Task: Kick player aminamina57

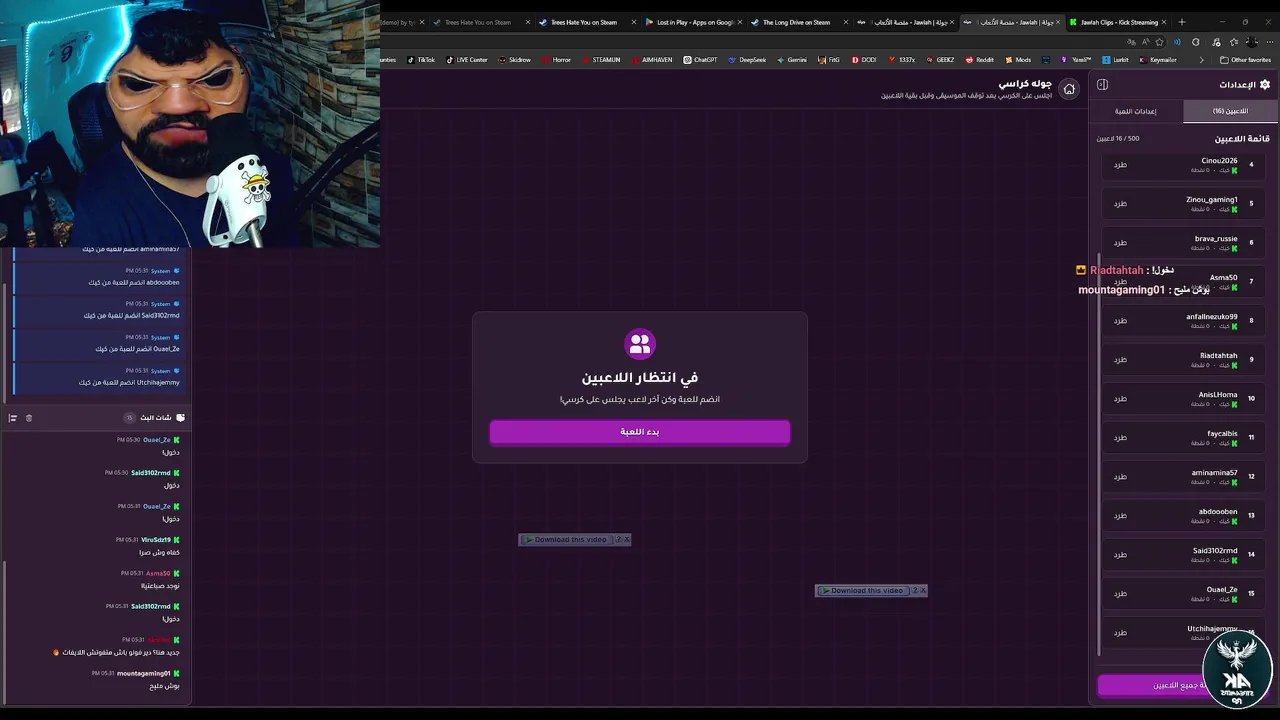Action: click(1120, 477)
